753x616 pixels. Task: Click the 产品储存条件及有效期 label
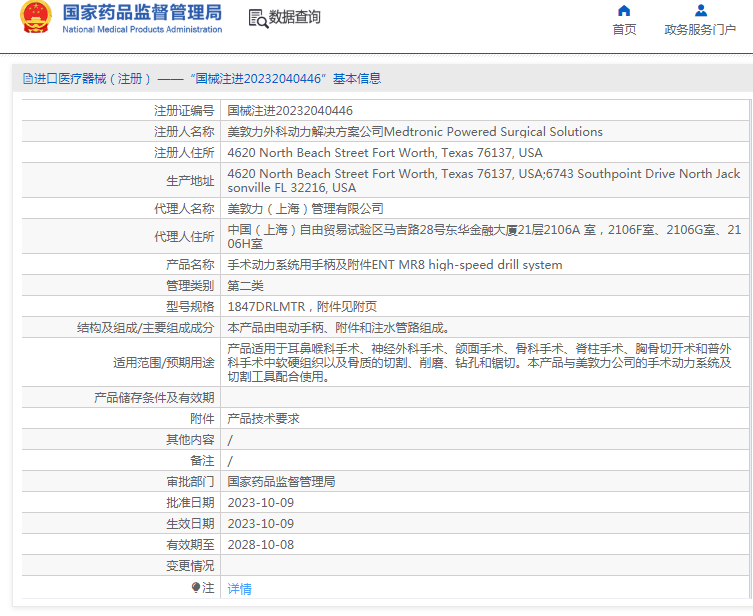tap(154, 398)
